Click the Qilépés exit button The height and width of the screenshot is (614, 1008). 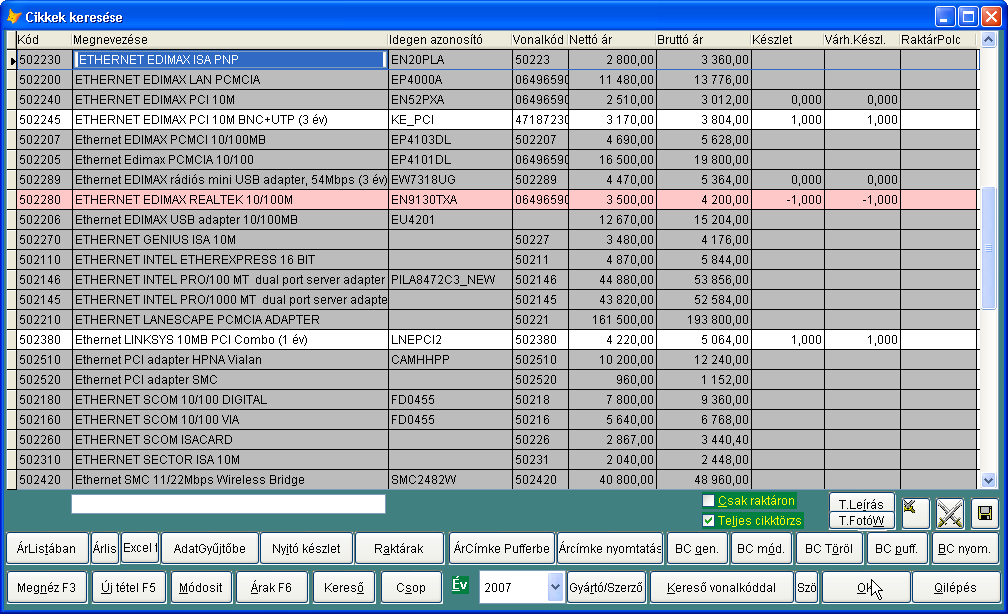coord(955,587)
